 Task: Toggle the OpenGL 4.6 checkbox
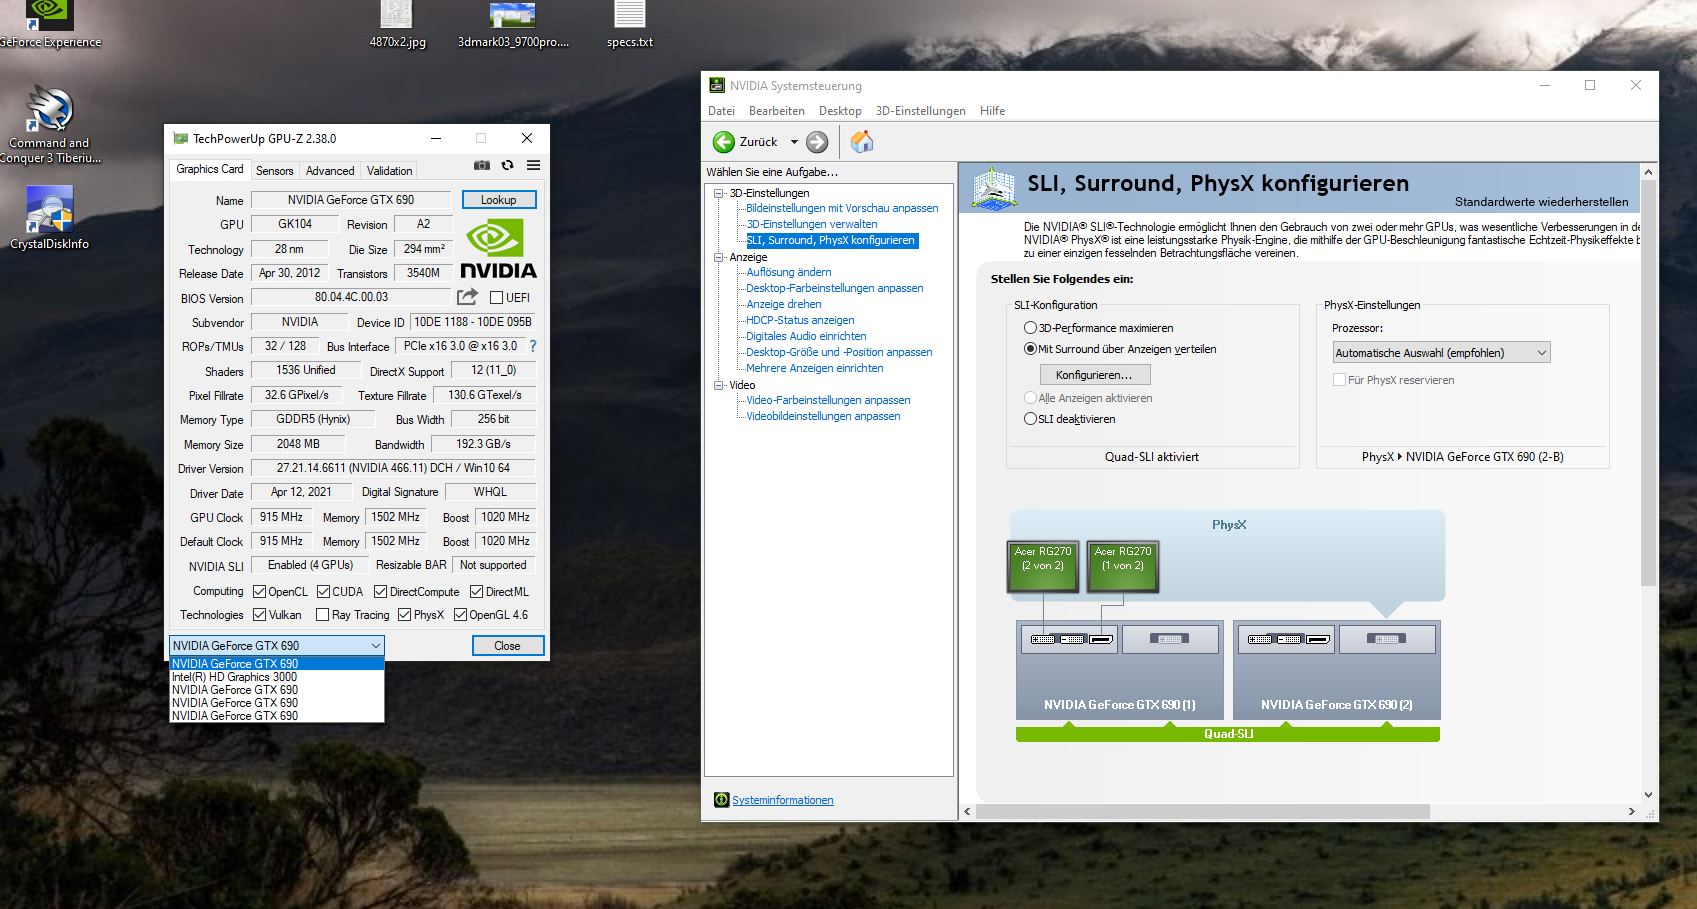click(461, 615)
